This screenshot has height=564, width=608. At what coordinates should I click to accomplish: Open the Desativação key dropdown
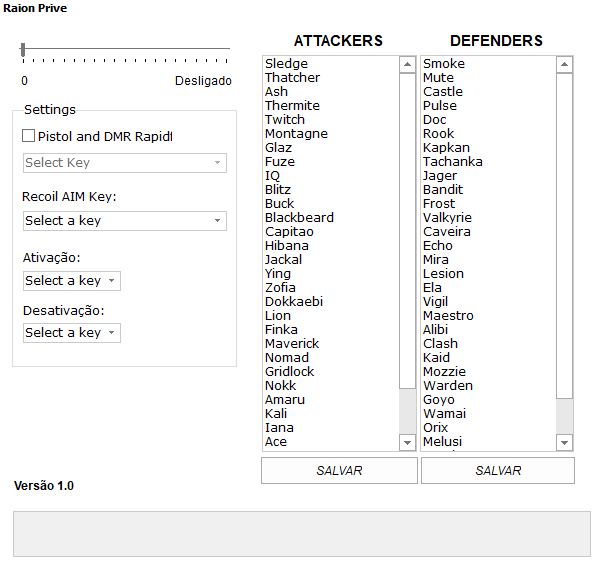click(72, 333)
